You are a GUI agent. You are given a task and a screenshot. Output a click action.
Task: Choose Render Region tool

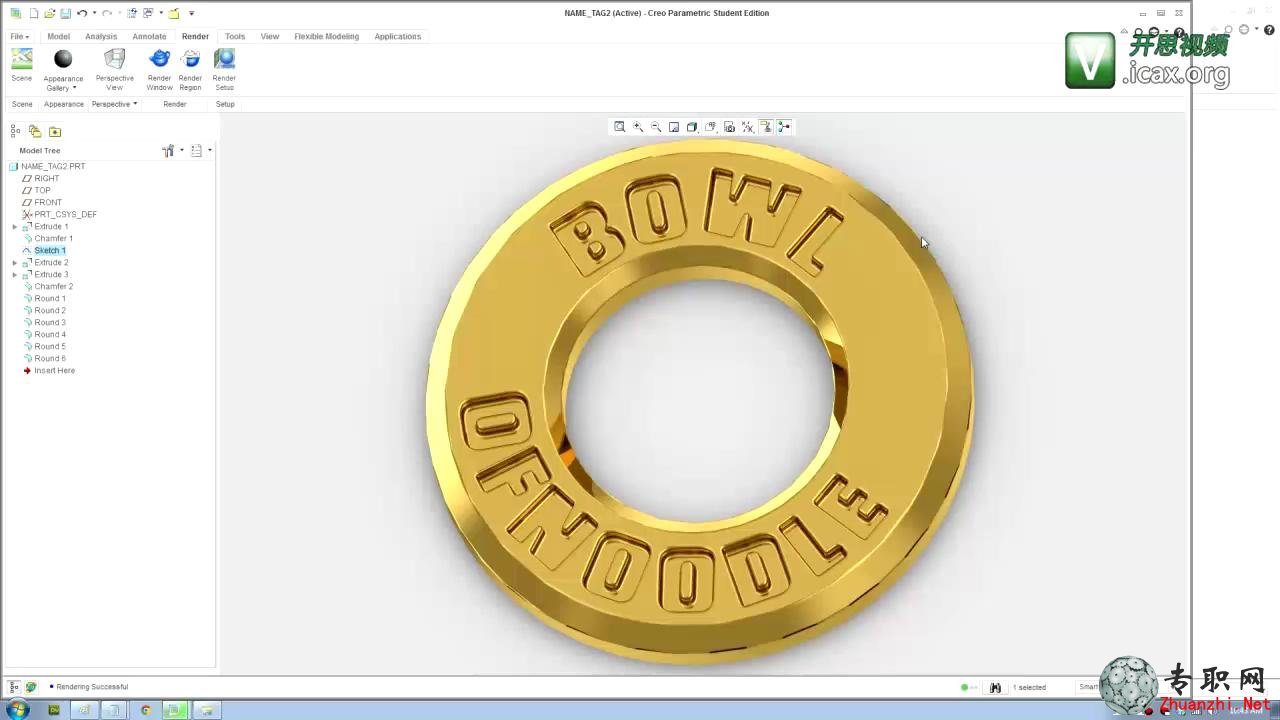(190, 59)
